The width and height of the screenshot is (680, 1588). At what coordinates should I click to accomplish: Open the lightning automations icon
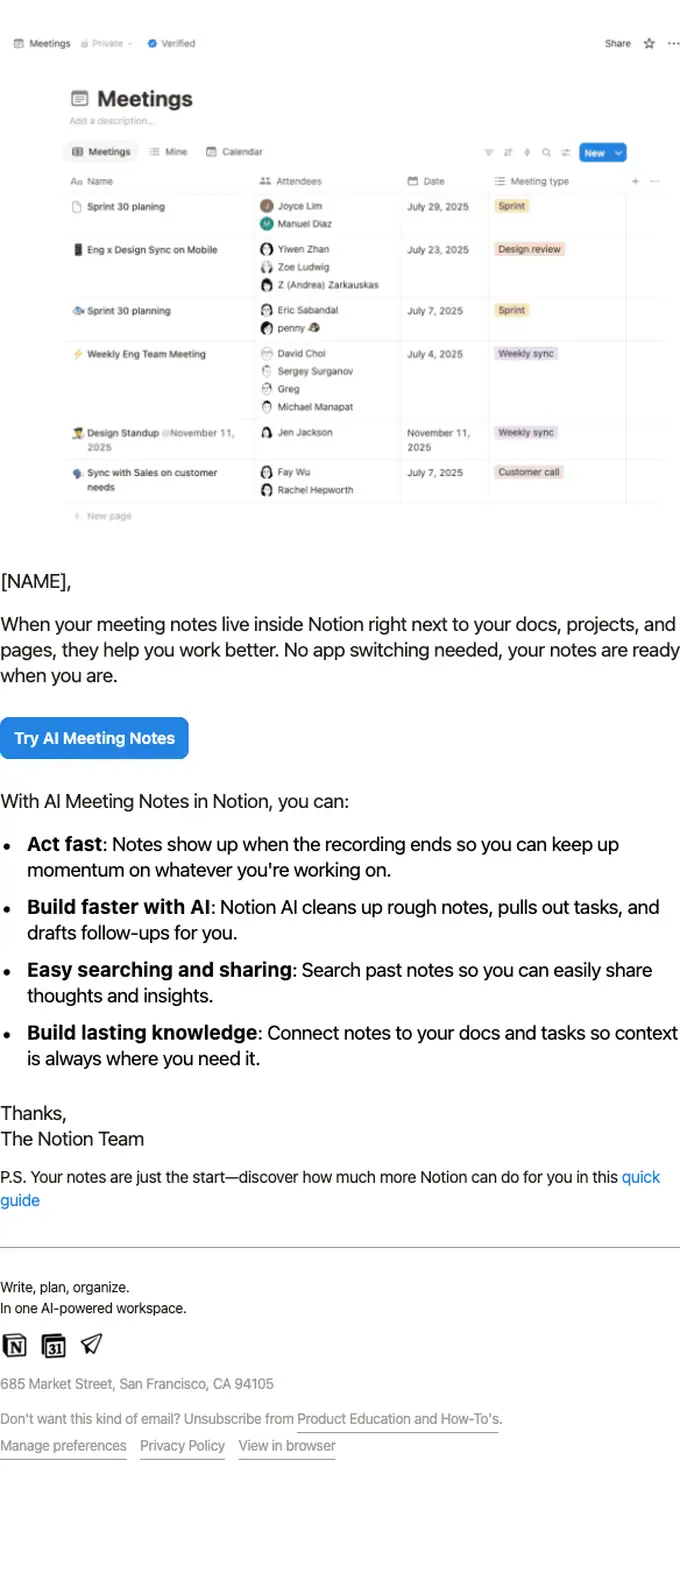click(x=527, y=153)
